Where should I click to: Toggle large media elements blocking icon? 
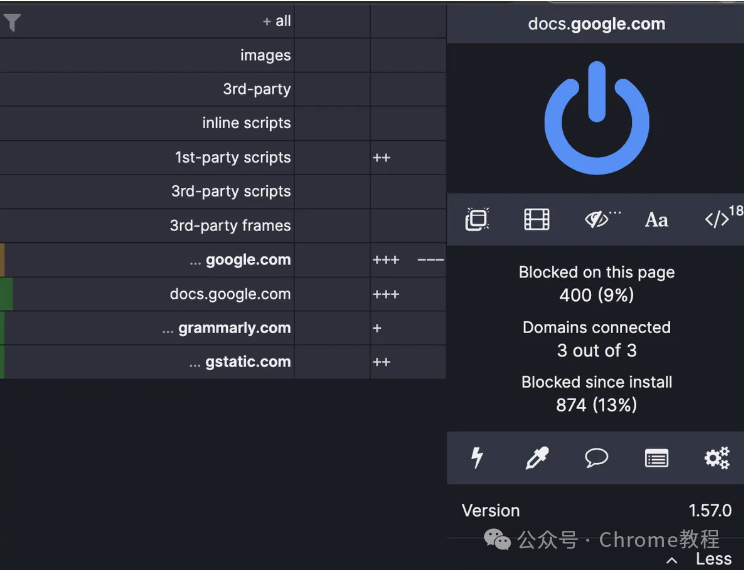coord(537,219)
